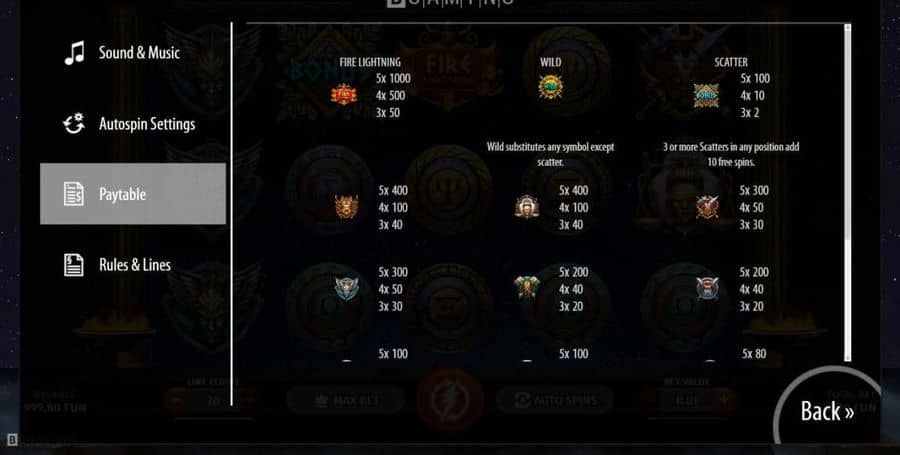Click the Scatters free spins description
Screen dimensions: 900x455
[x=731, y=154]
